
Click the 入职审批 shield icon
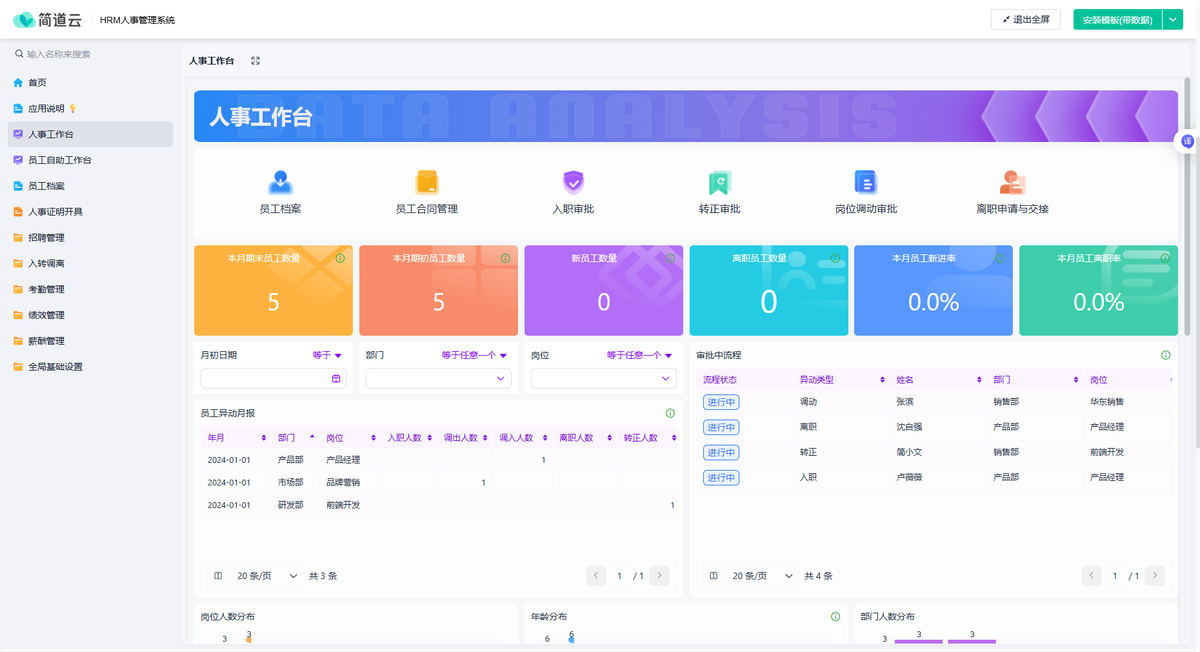(573, 182)
